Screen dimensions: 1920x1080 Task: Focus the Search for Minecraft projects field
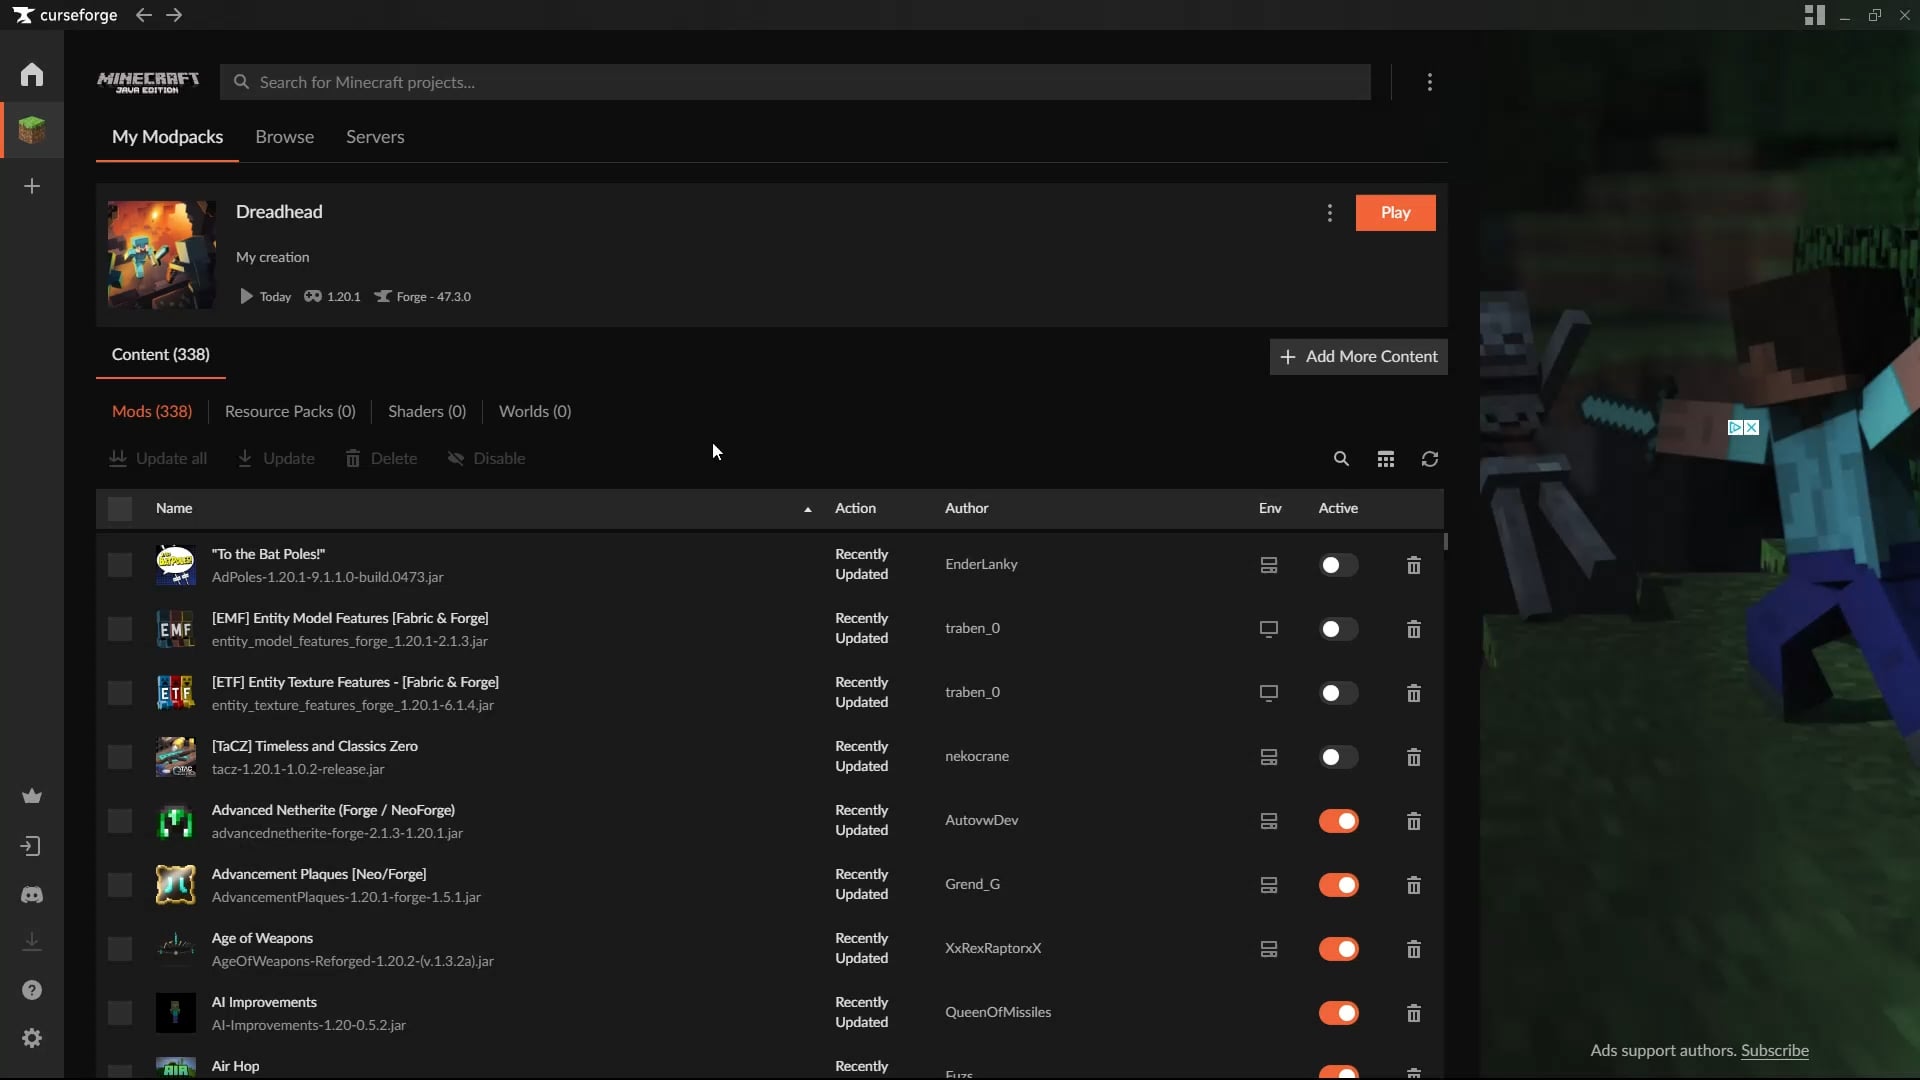[x=795, y=82]
